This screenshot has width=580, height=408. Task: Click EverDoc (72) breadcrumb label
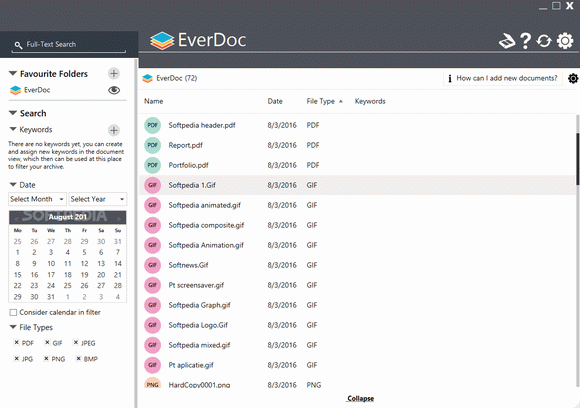[x=176, y=78]
